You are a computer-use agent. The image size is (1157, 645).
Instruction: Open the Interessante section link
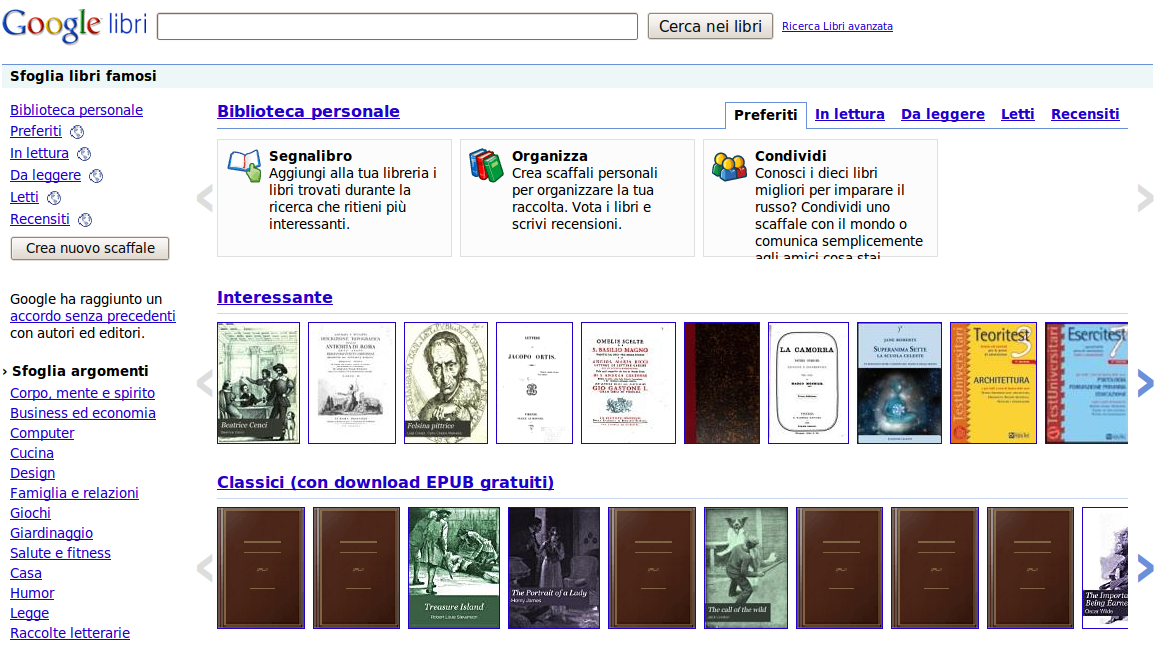click(274, 297)
